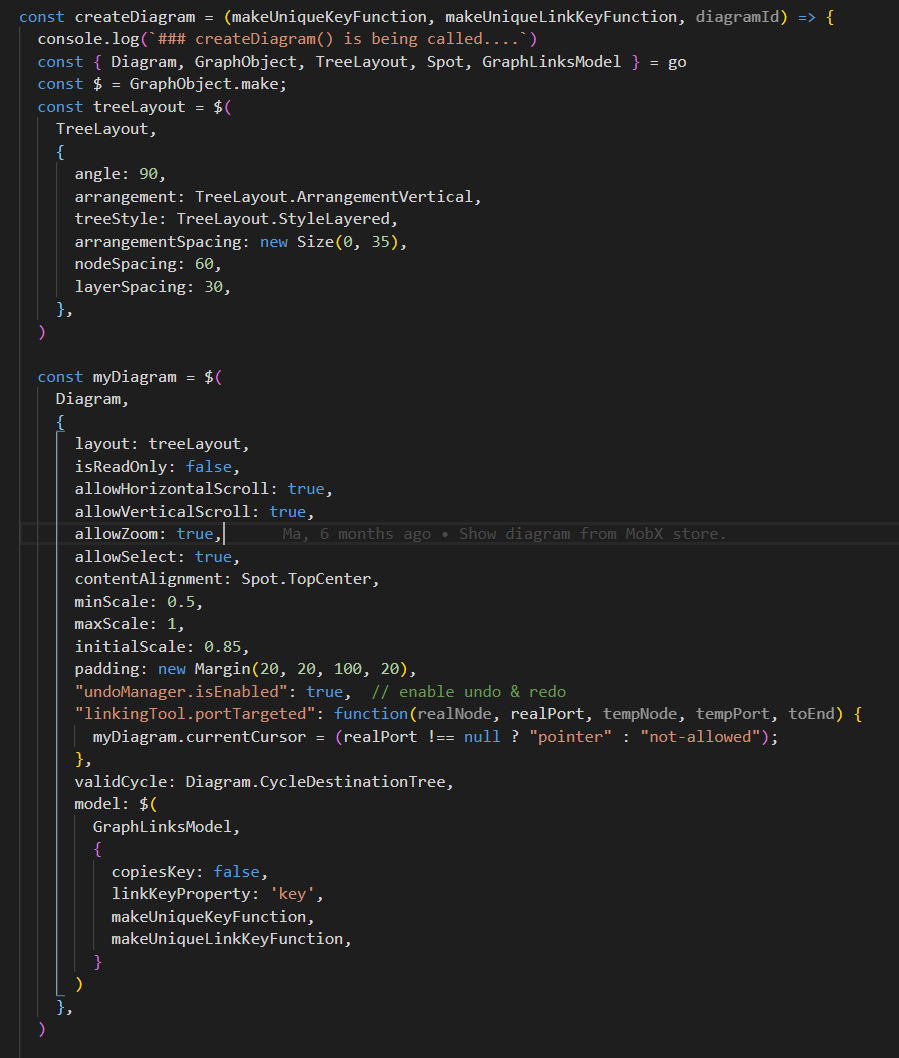Click the initialScale value 0.85

[223, 646]
